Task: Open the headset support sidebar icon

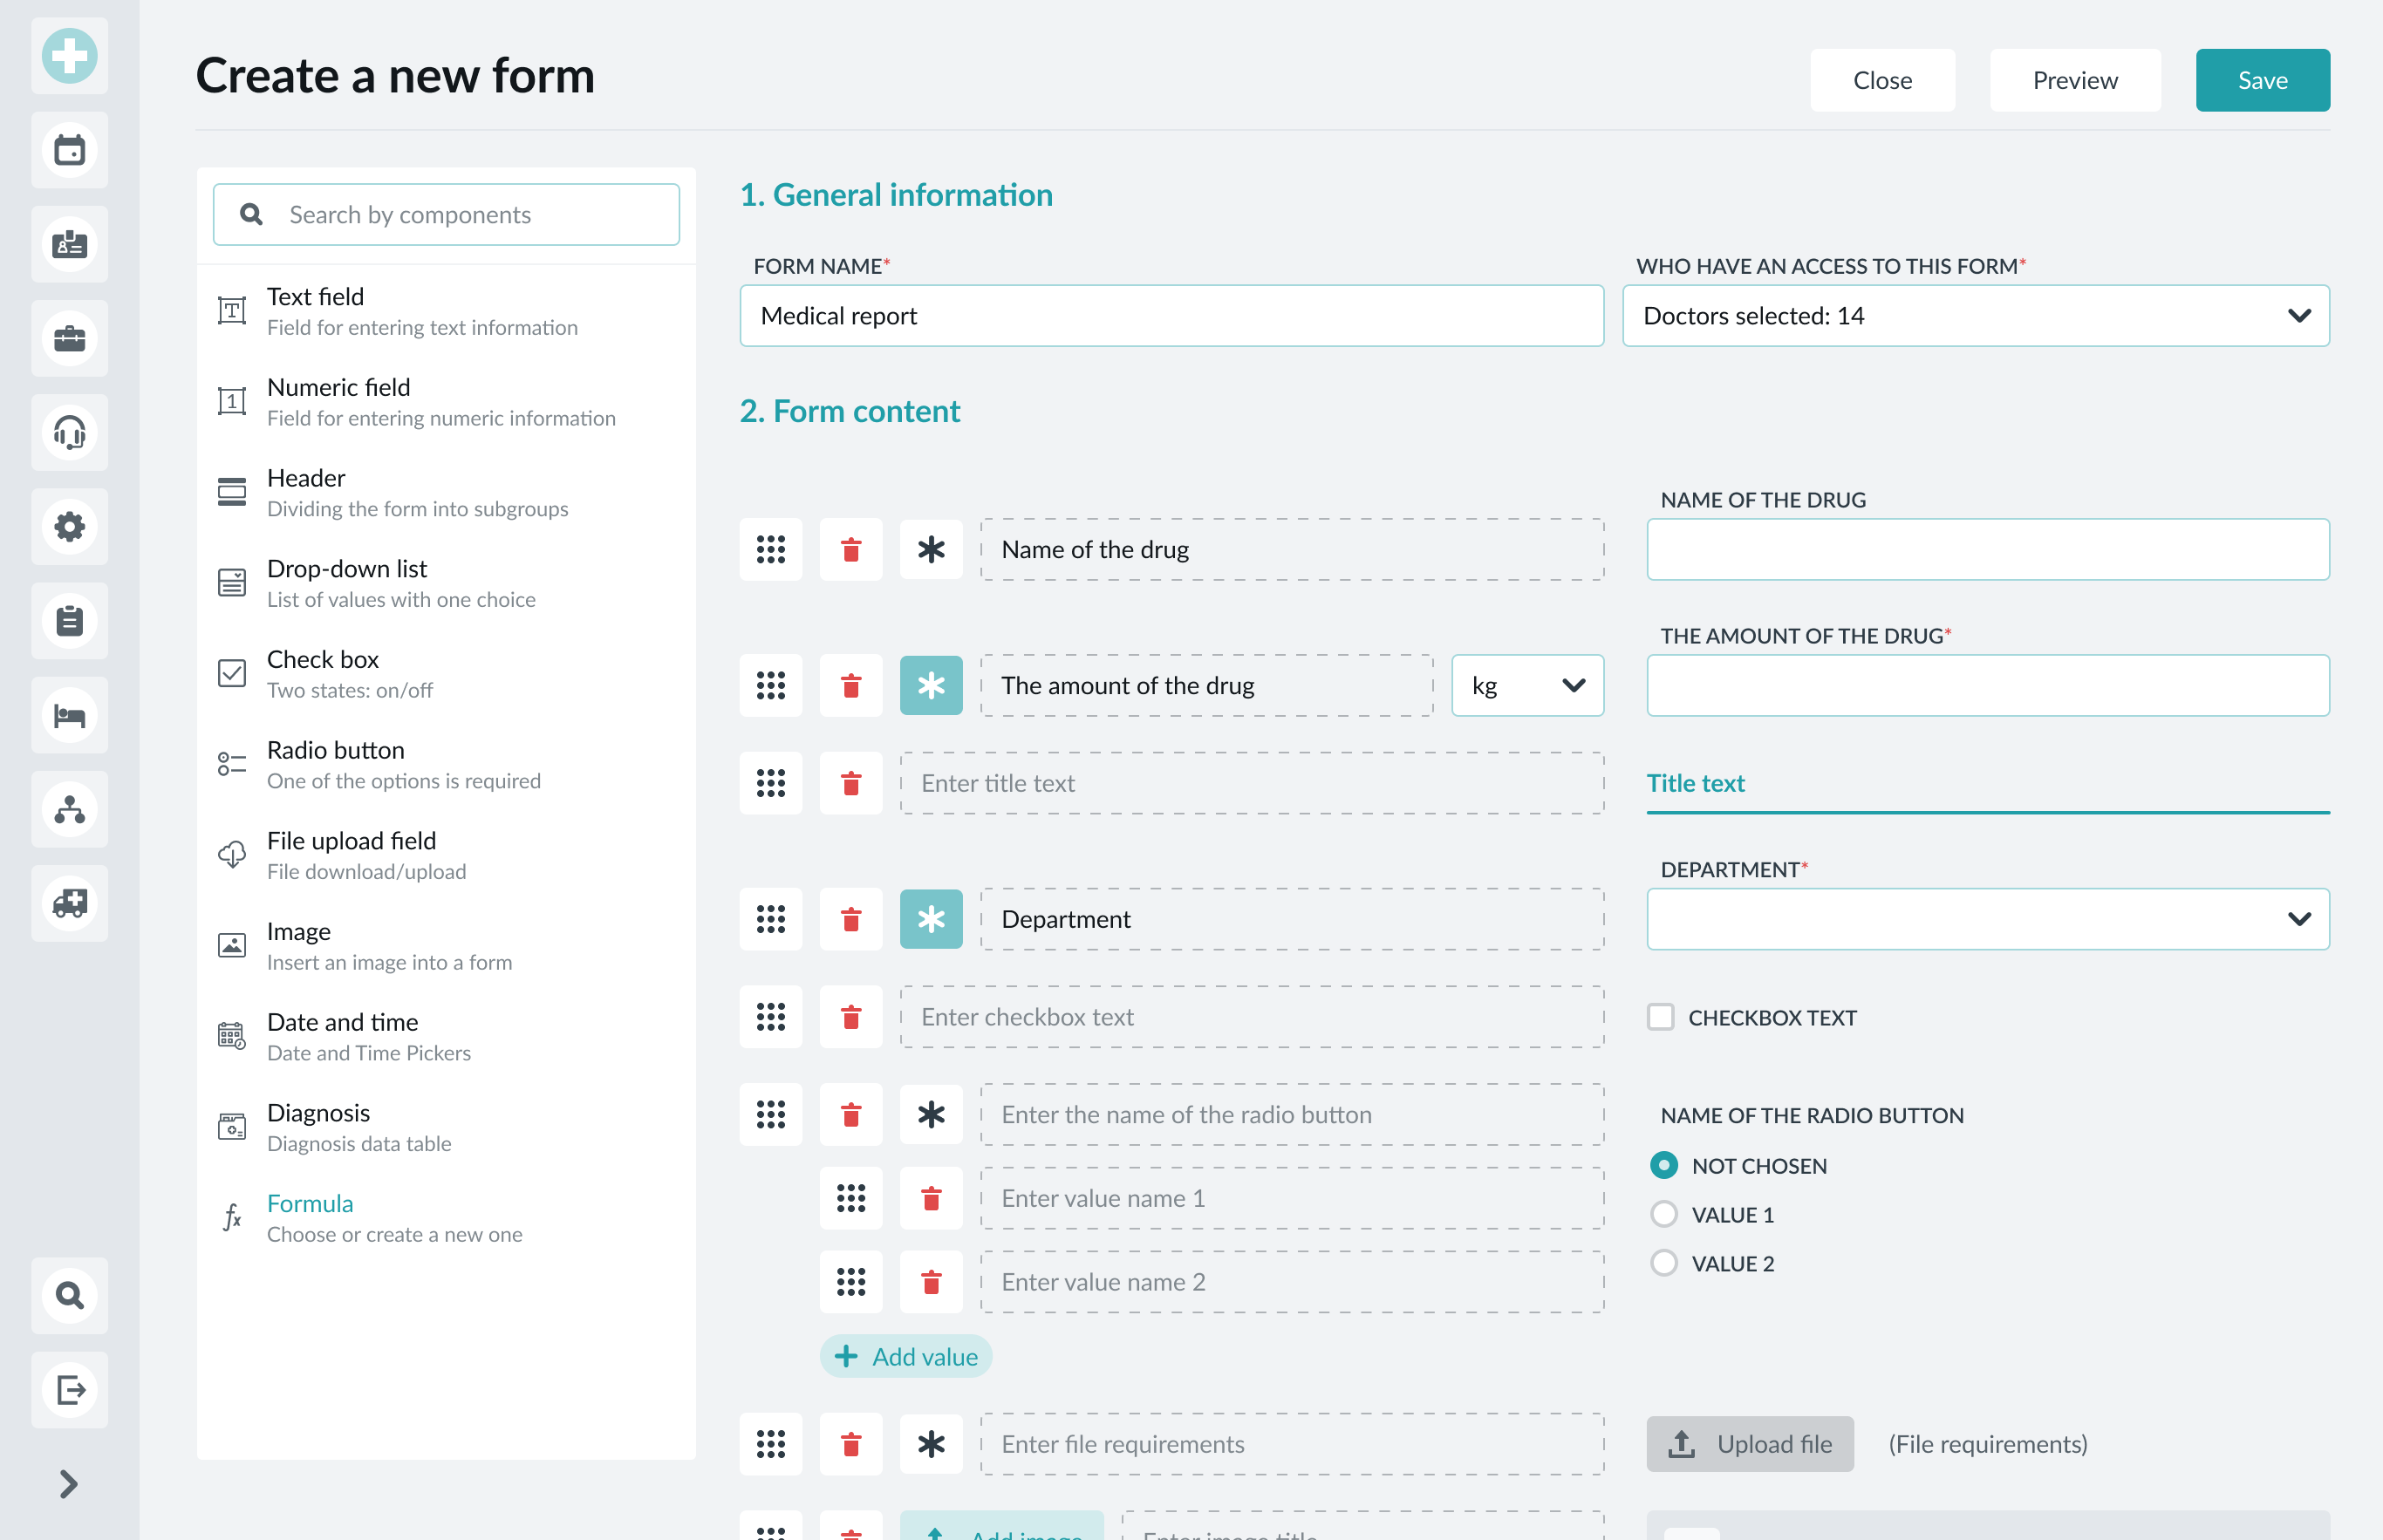Action: pos(69,433)
